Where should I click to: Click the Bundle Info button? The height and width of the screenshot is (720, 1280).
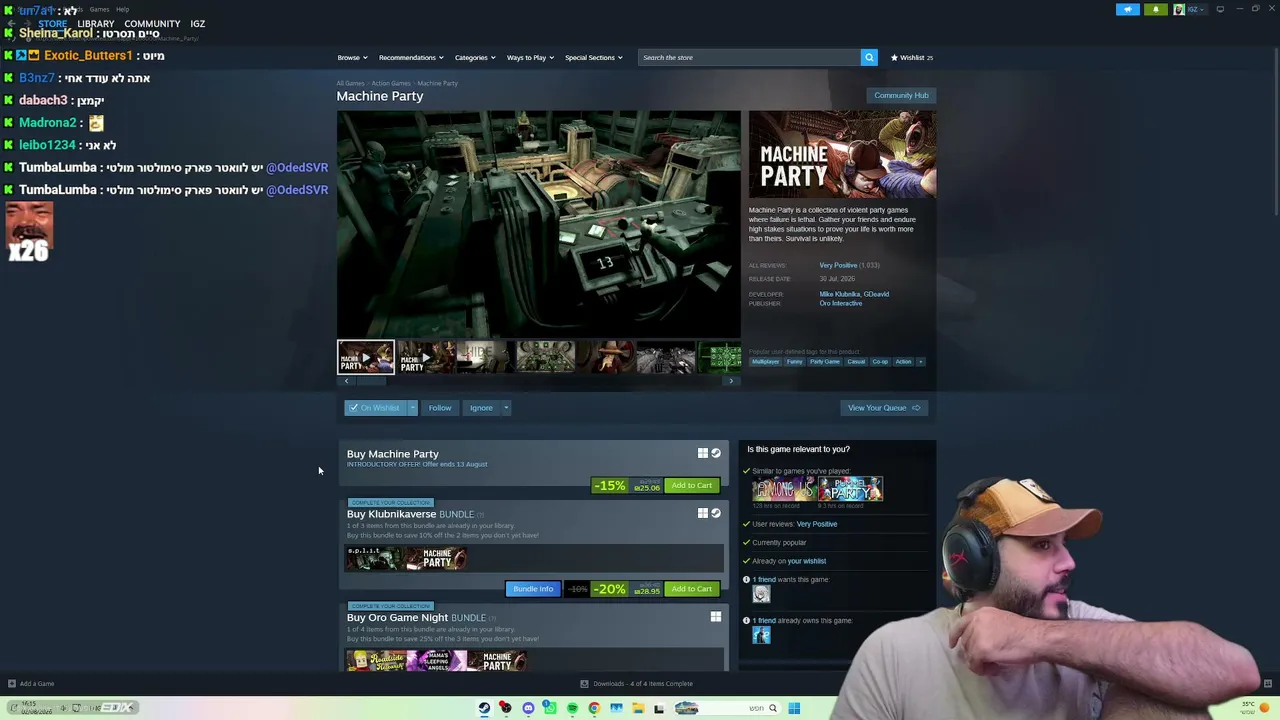point(533,589)
